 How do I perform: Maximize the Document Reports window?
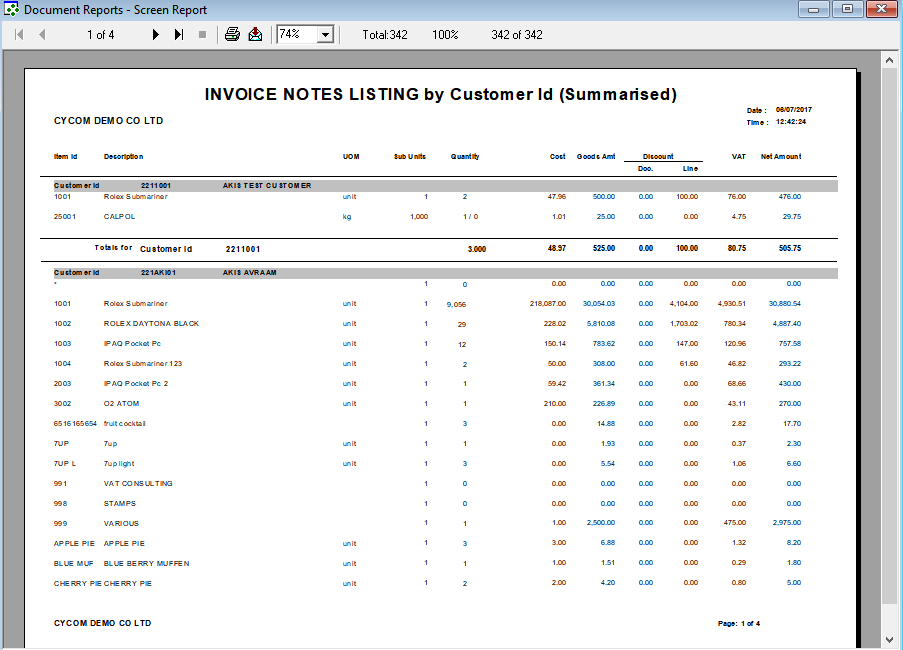point(847,9)
